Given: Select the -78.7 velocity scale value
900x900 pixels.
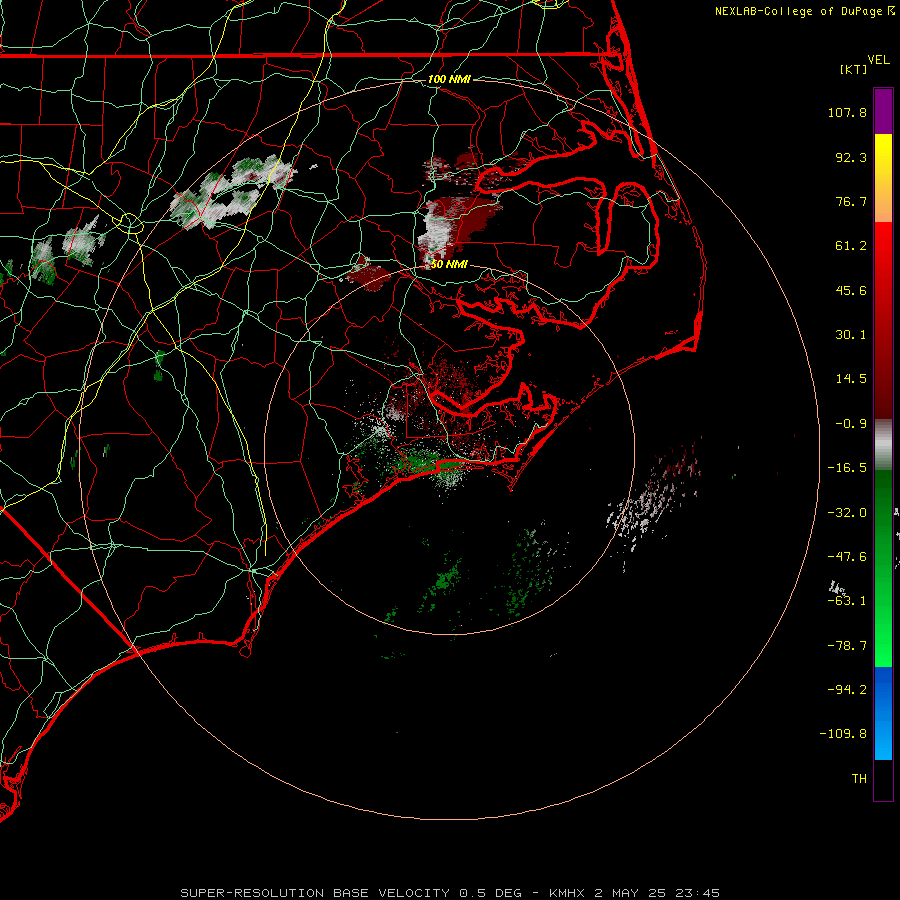Looking at the screenshot, I should 847,646.
